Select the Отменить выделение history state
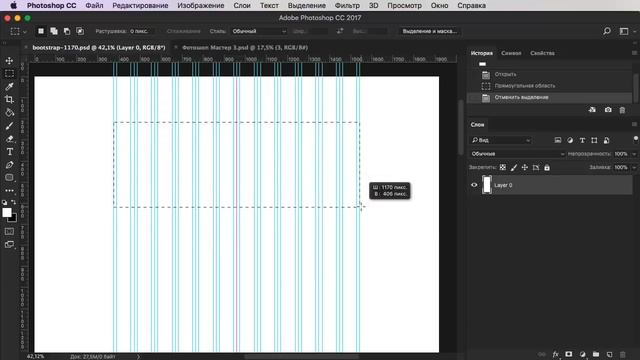Image resolution: width=640 pixels, height=360 pixels. coord(549,97)
